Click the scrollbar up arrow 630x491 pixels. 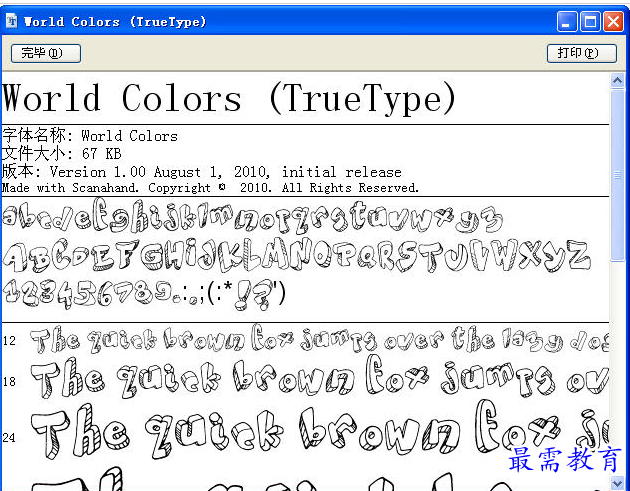click(617, 81)
